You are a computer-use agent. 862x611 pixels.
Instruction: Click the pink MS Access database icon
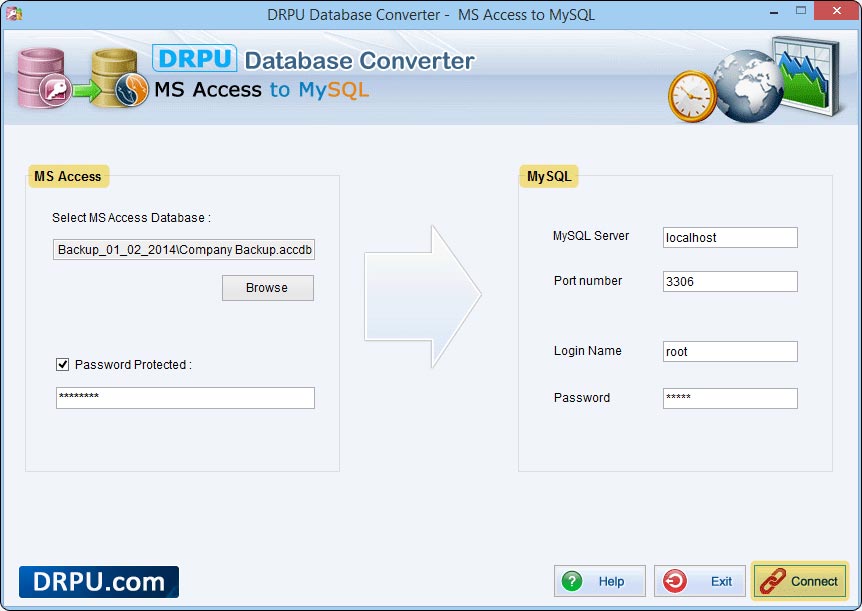tap(43, 78)
